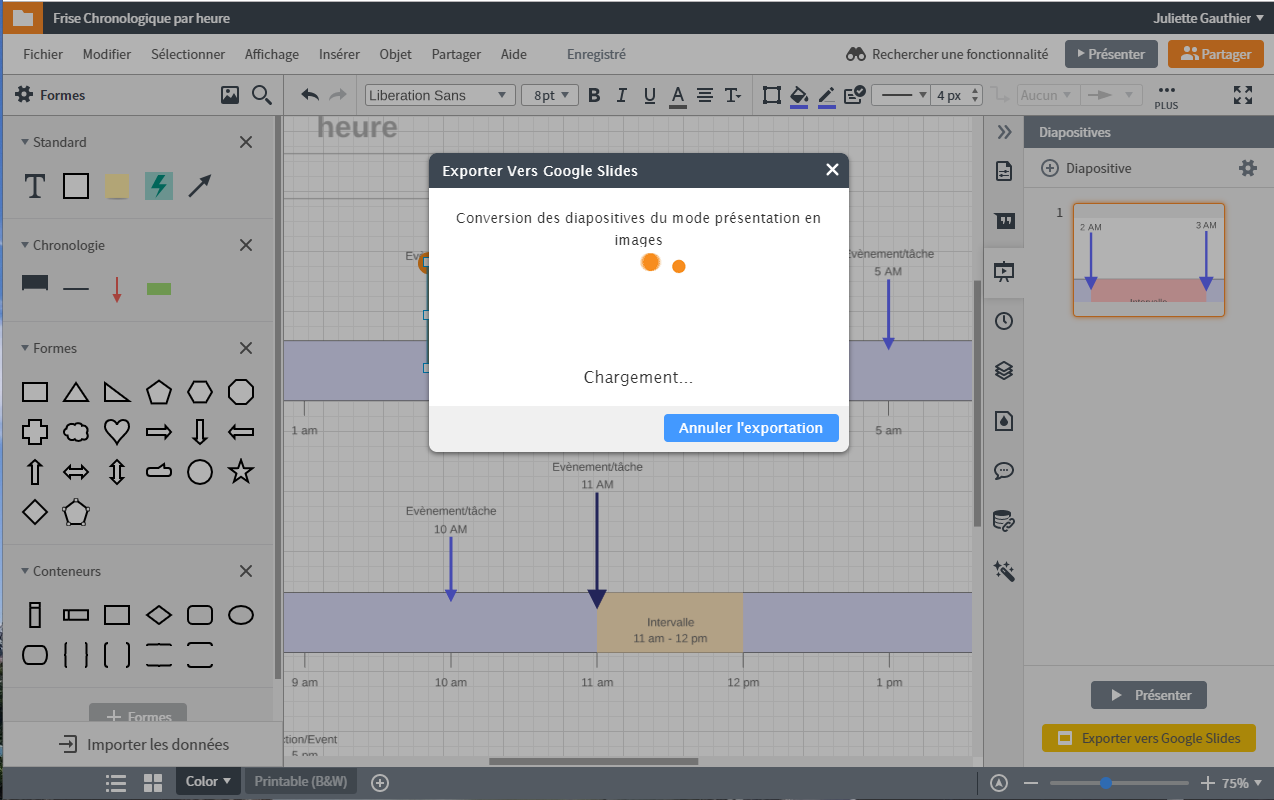Open the comments speech bubble icon
Image resolution: width=1274 pixels, height=800 pixels.
click(x=1004, y=470)
